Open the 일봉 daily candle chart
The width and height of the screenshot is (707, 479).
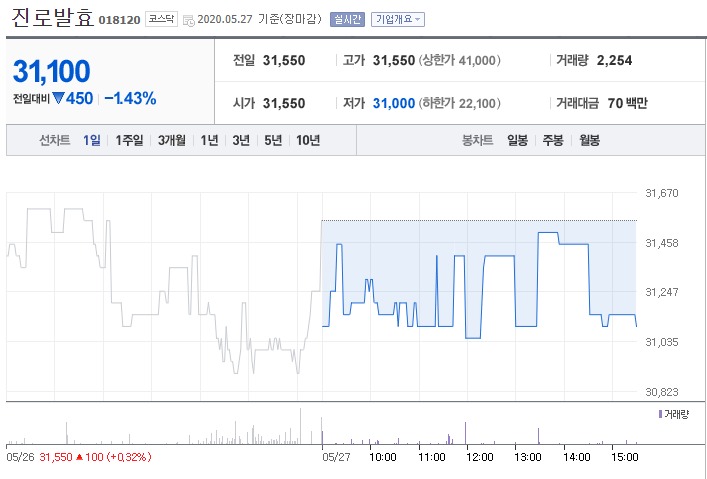coord(517,140)
